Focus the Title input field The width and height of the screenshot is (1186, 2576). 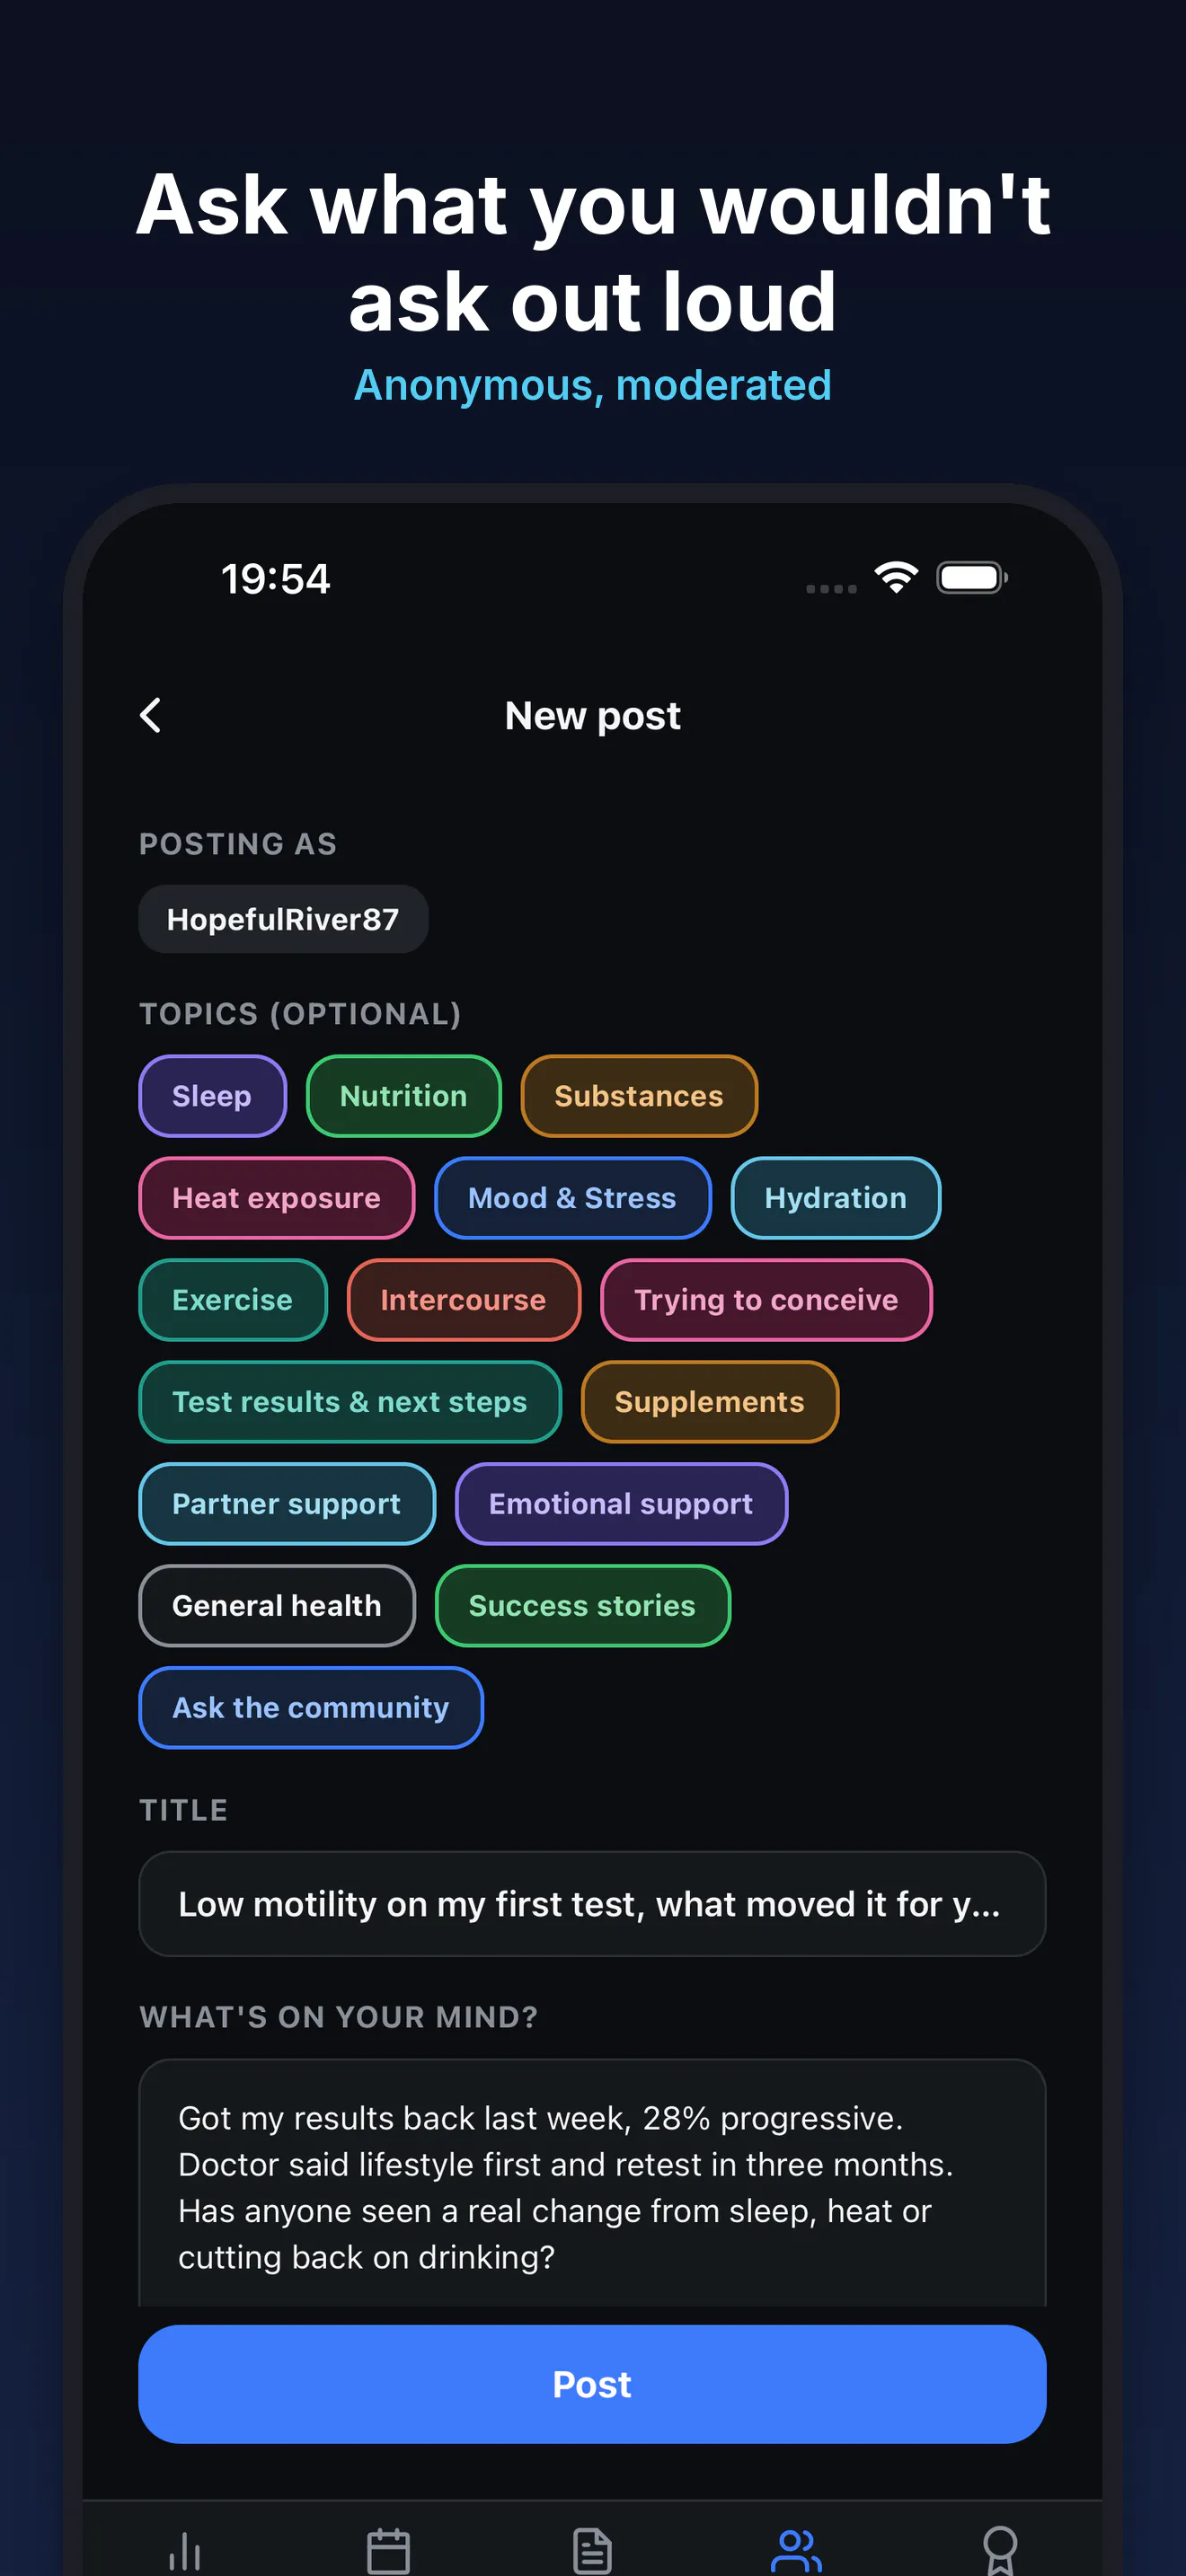(592, 1904)
